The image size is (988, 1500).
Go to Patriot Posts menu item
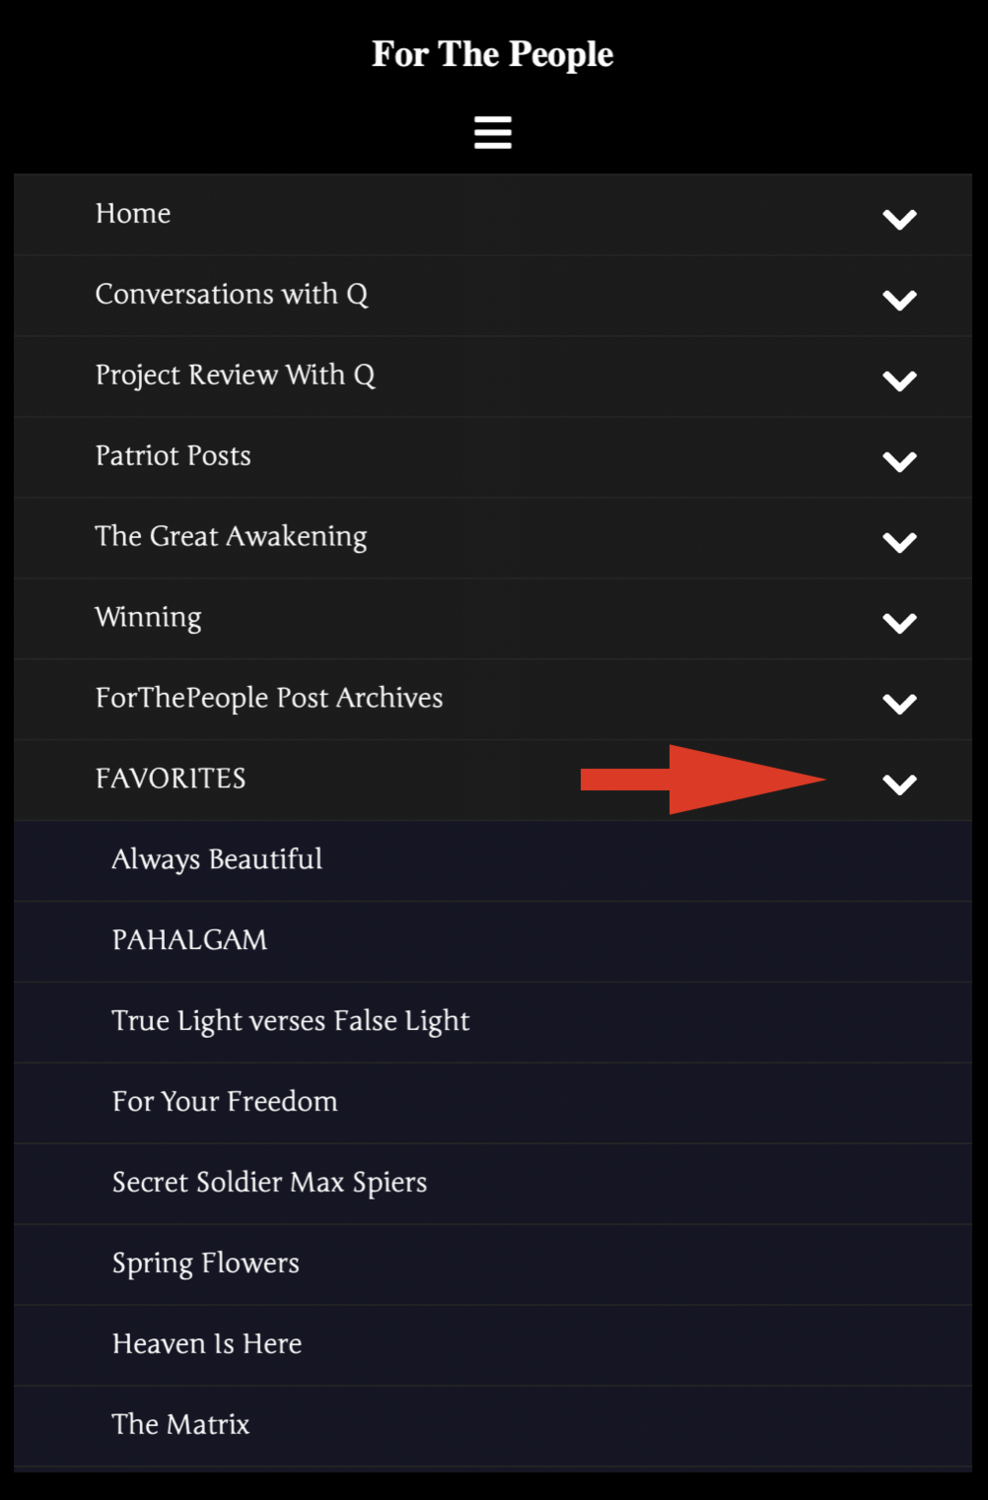pos(173,456)
